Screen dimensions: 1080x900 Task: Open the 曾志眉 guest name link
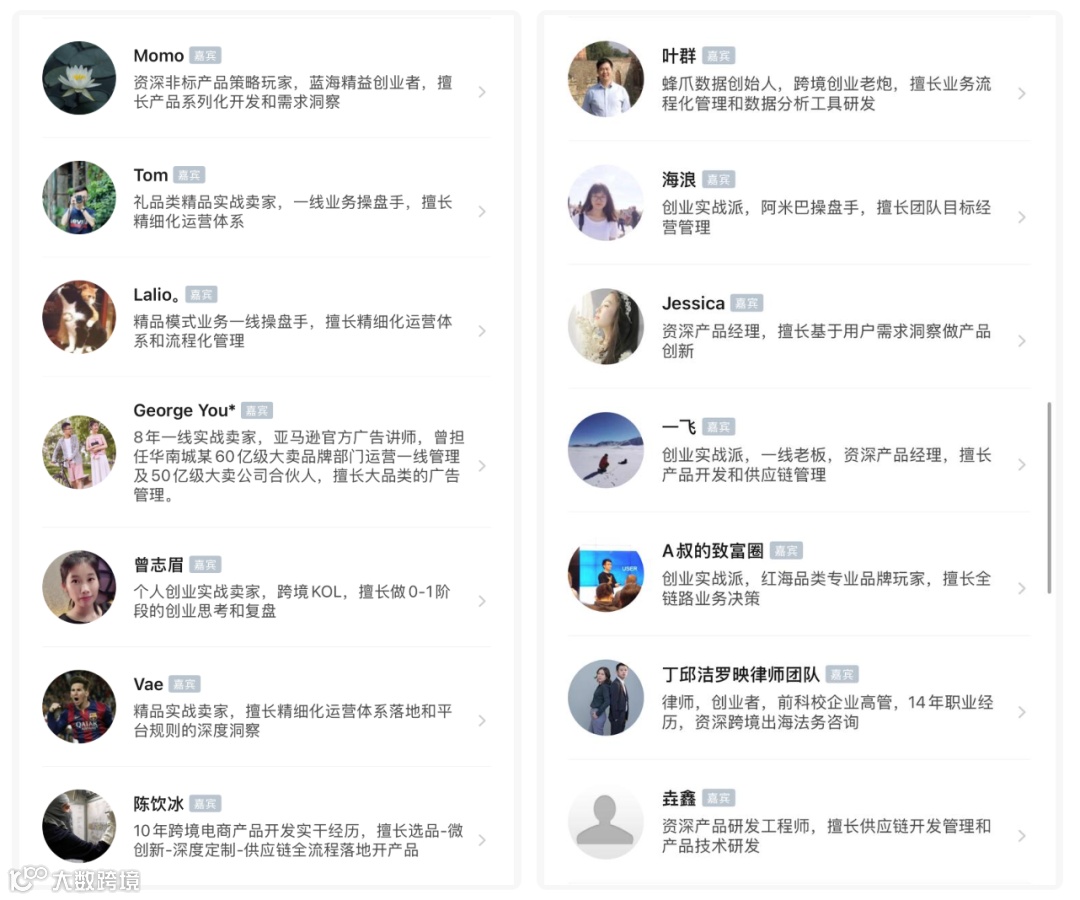[x=158, y=565]
